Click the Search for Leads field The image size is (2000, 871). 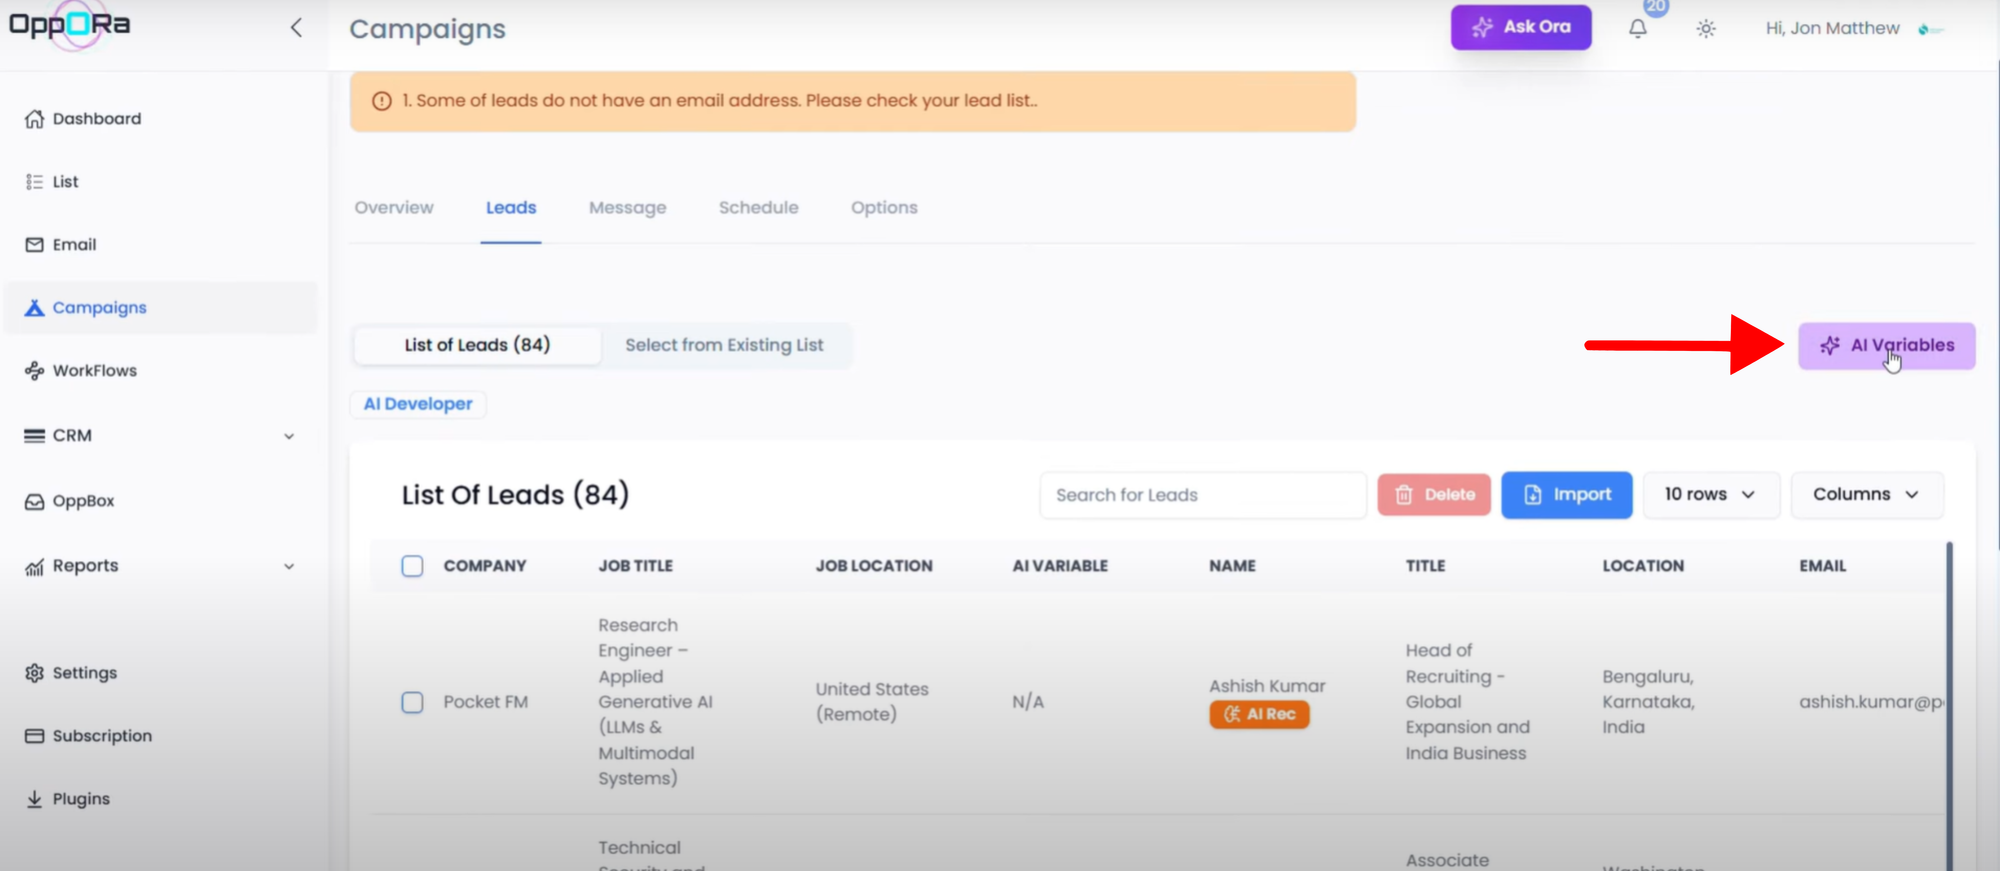[x=1202, y=495]
